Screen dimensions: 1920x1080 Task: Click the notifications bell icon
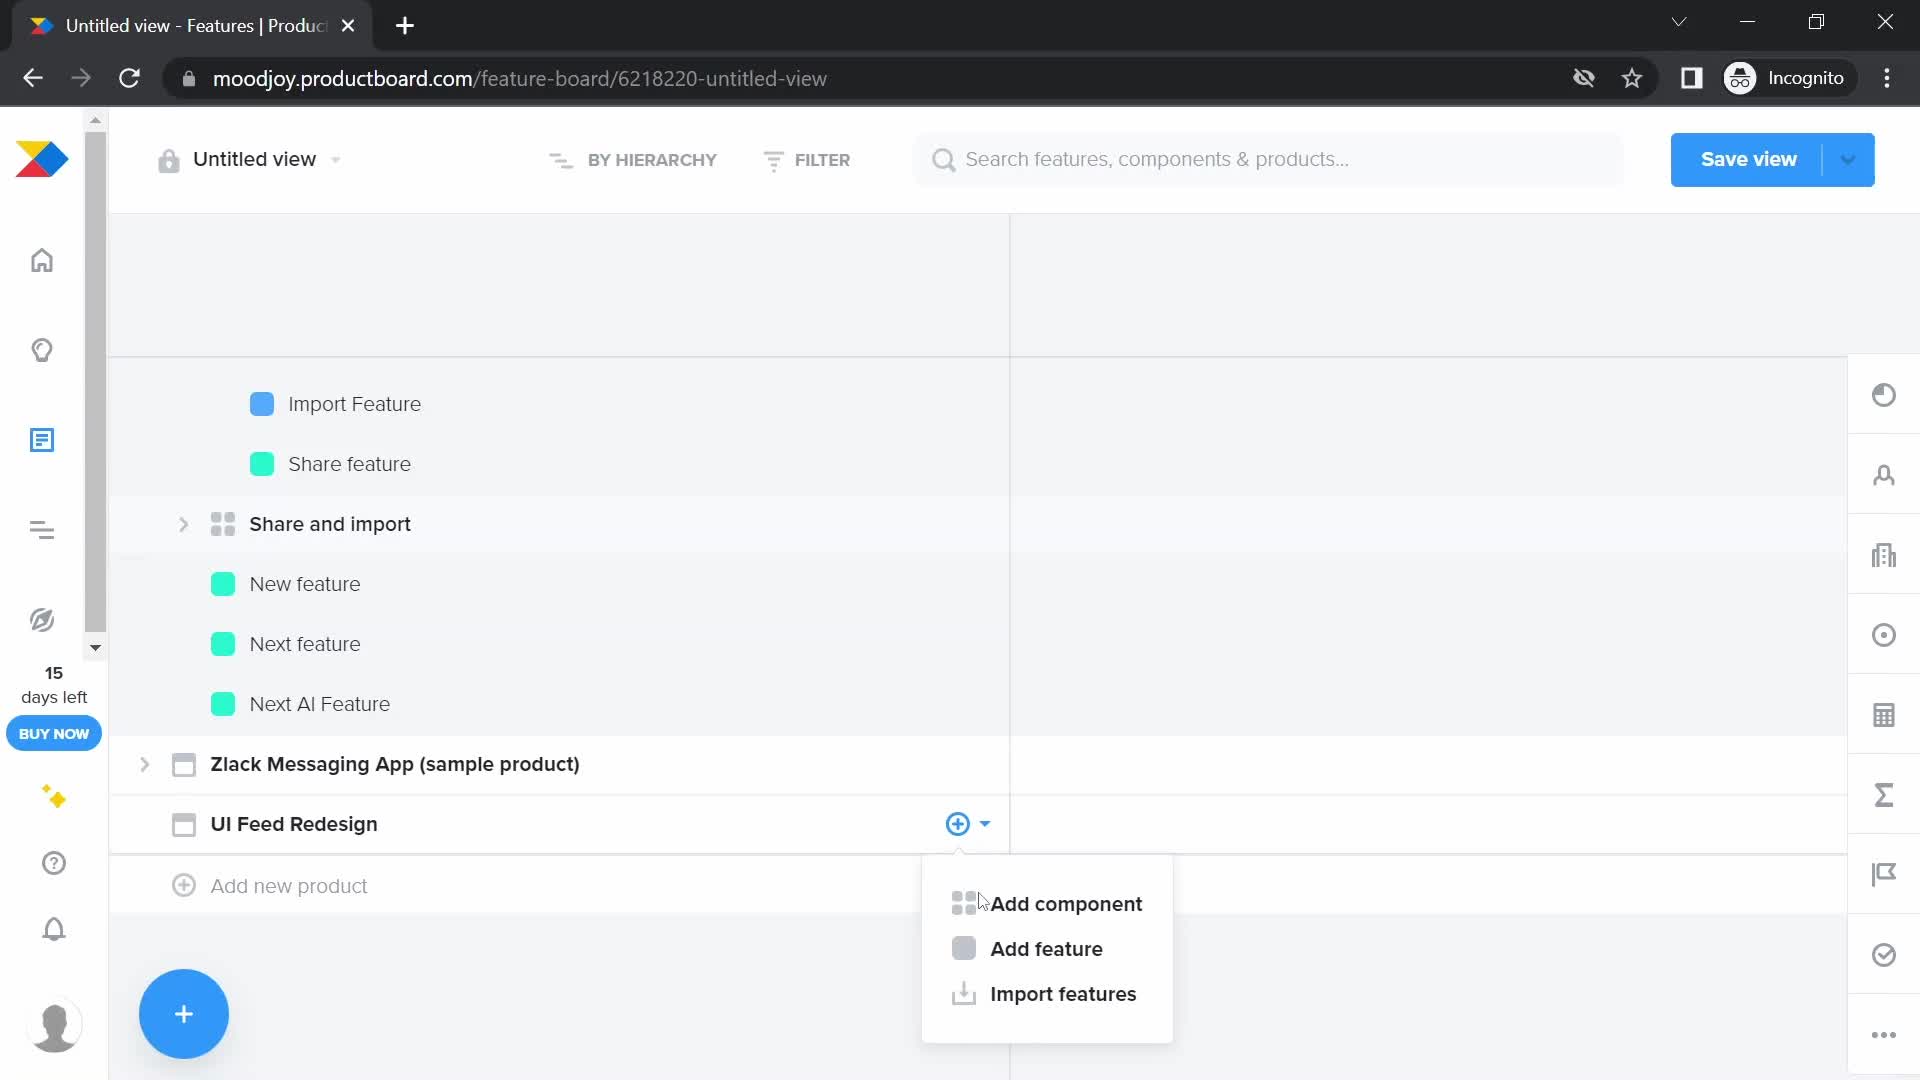[x=53, y=930]
